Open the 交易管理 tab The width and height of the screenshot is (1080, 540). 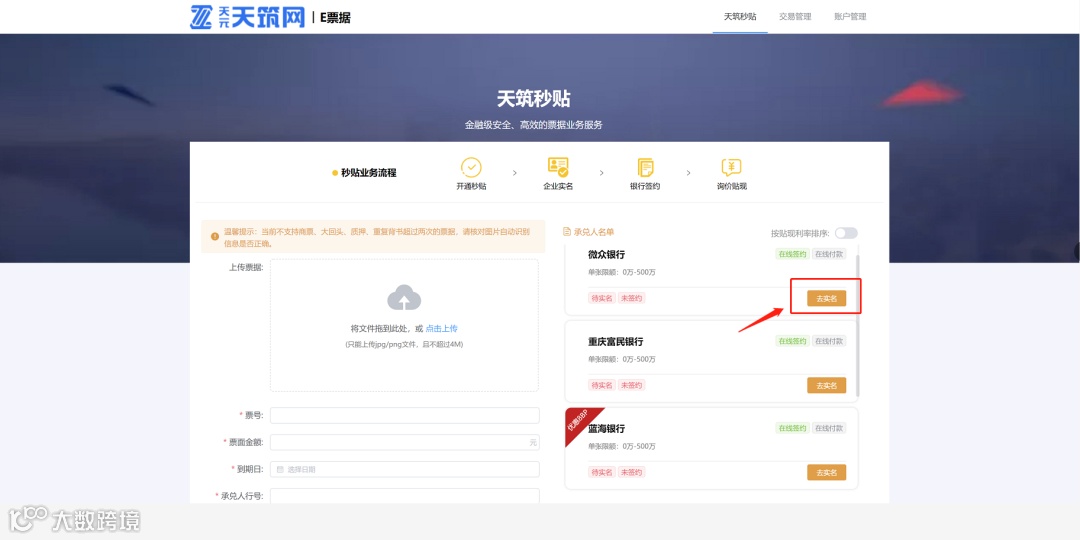[x=795, y=17]
